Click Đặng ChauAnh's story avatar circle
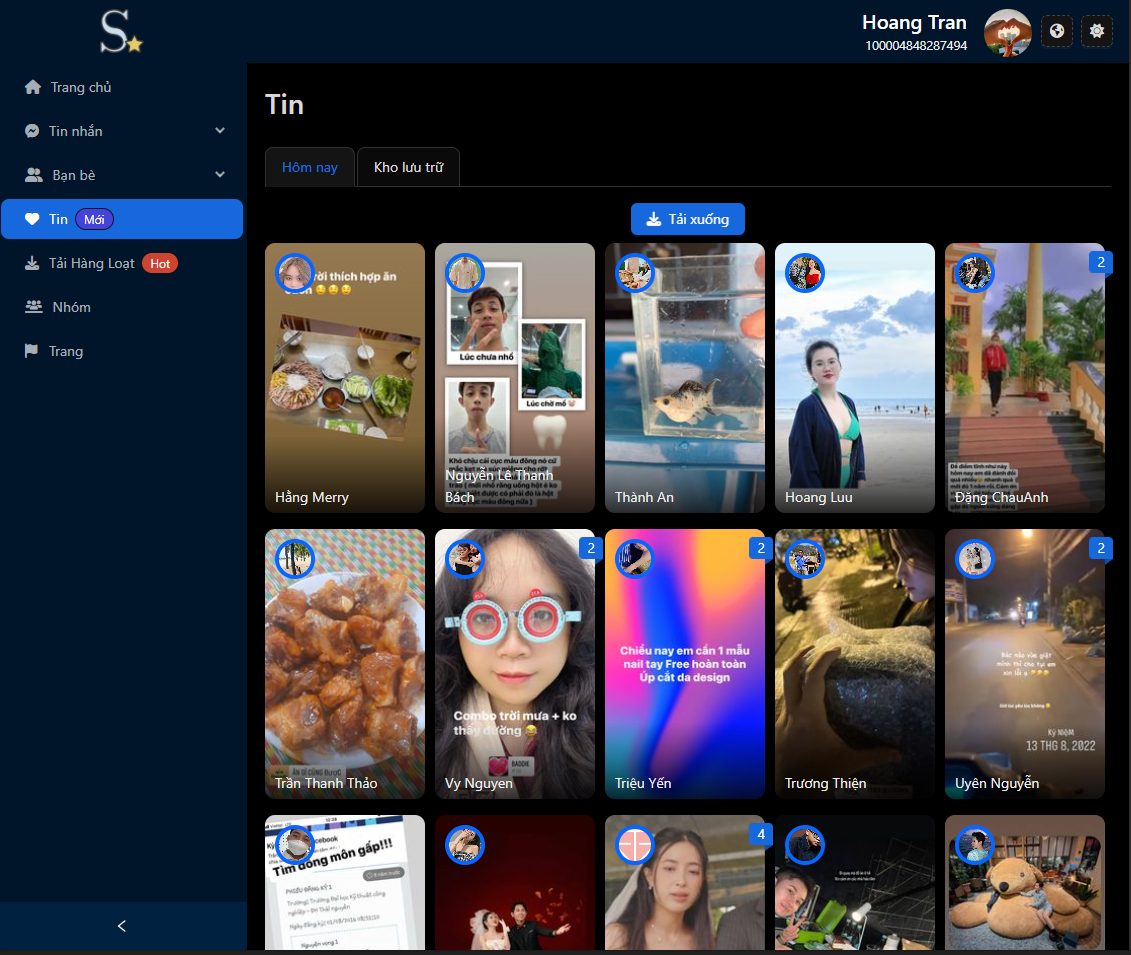1131x955 pixels. tap(974, 273)
